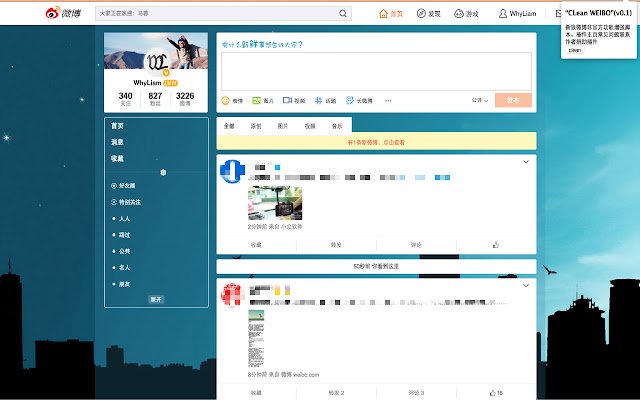Start a long post with the 长微博 icon

point(359,100)
